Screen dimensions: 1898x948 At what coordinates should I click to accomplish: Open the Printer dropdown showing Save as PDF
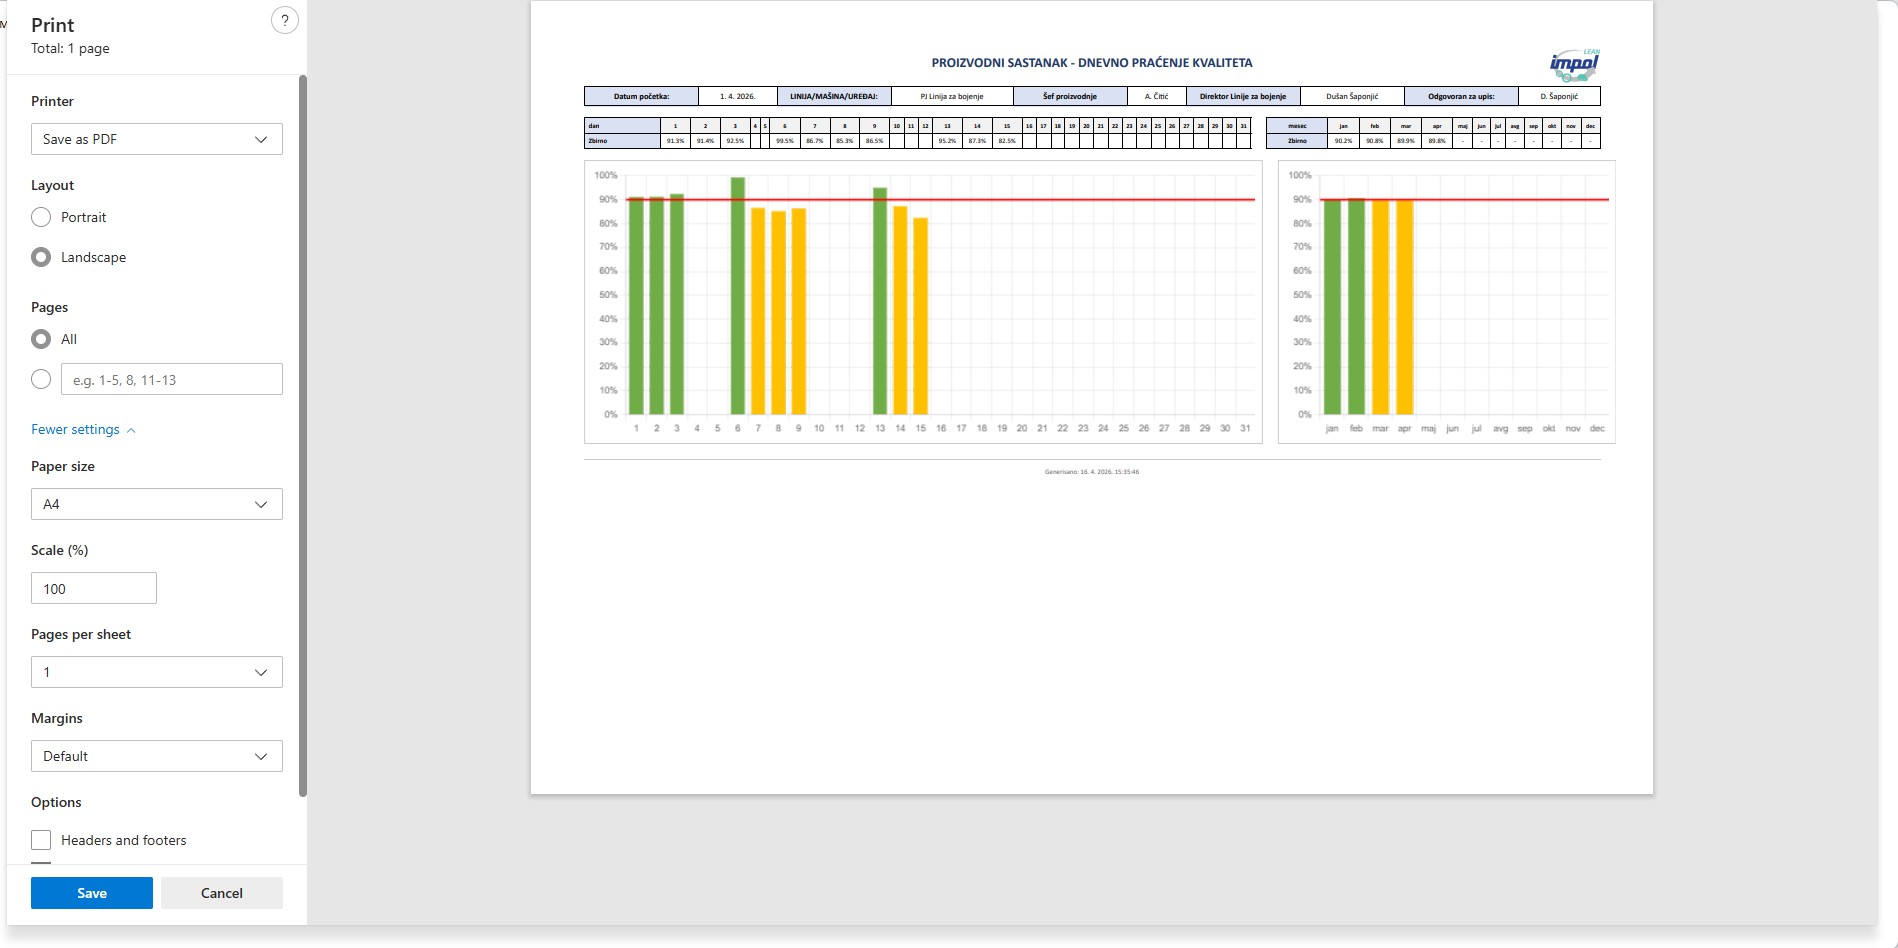157,139
